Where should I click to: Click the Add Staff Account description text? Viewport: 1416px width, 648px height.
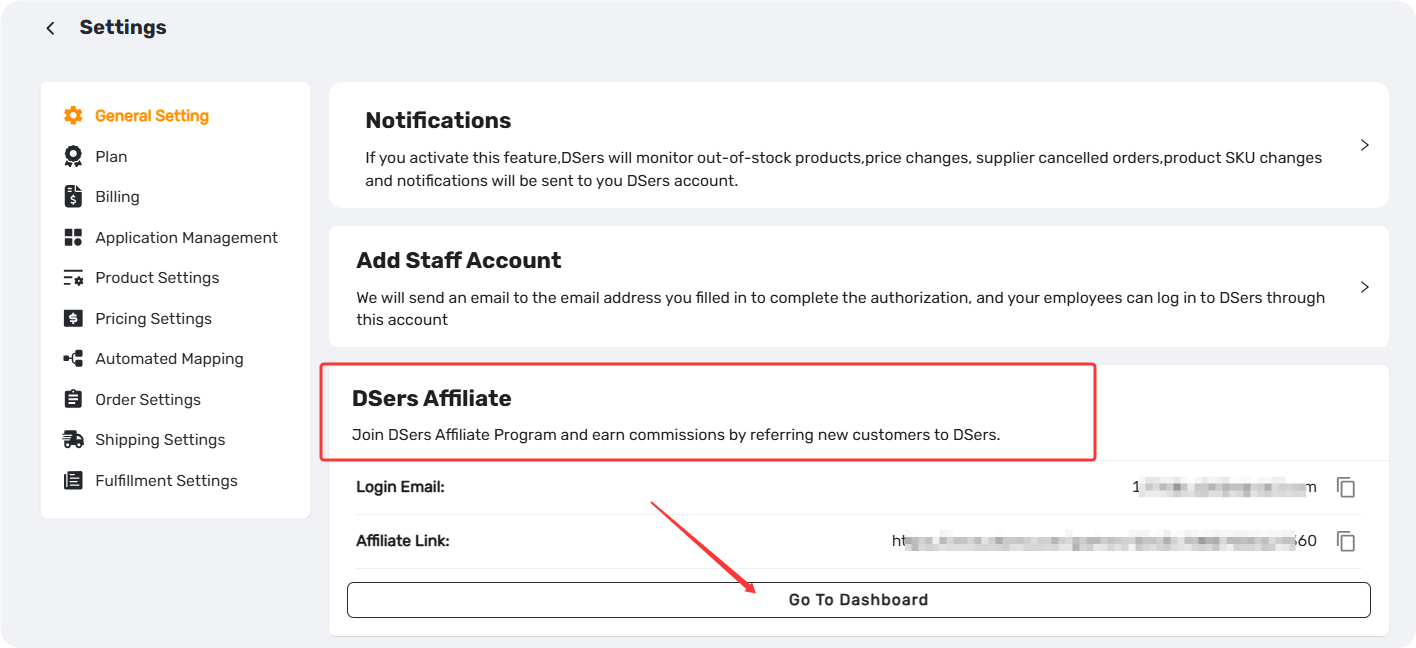[x=841, y=308]
